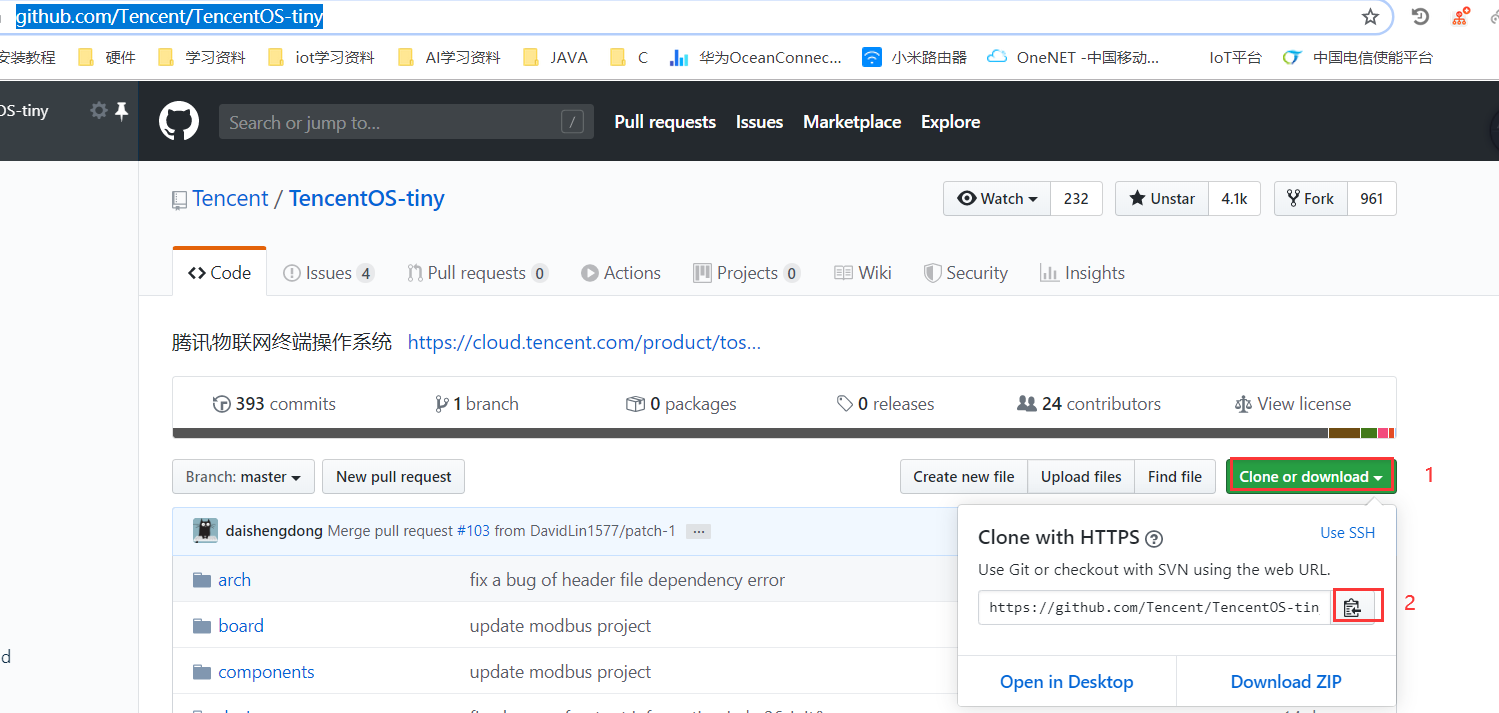Click the Download ZIP link
This screenshot has height=713, width=1499.
click(x=1286, y=682)
